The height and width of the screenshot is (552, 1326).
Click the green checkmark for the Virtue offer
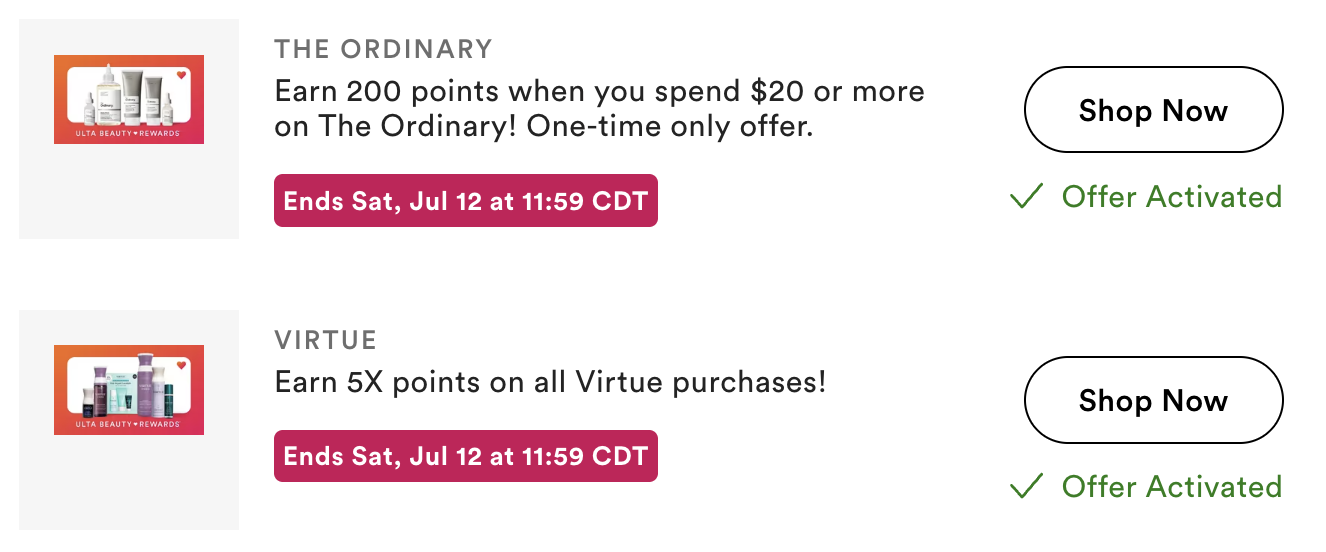pos(1026,487)
